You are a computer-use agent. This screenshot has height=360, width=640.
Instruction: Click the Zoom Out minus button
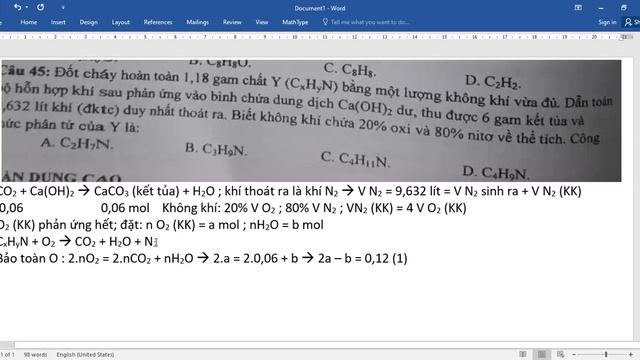tap(573, 354)
